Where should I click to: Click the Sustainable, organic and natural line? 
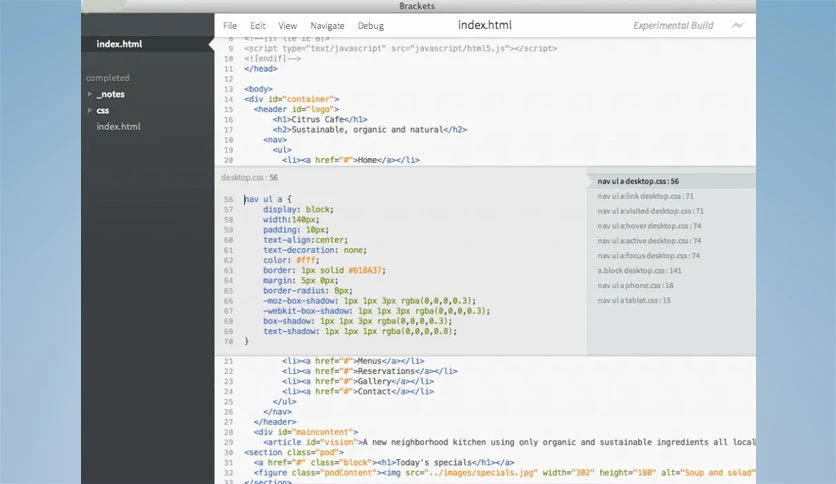[x=369, y=130]
